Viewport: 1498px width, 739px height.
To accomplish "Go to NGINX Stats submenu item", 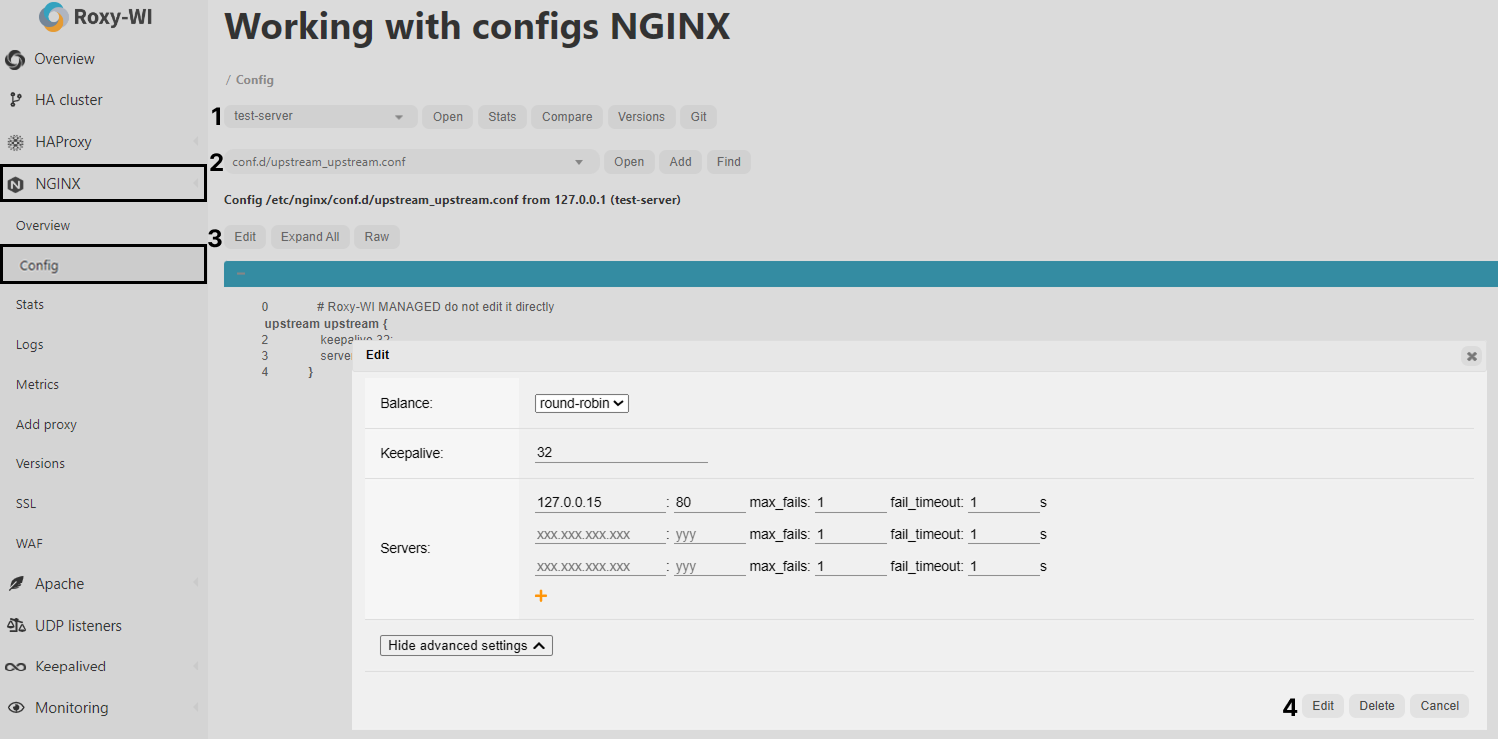I will point(30,305).
